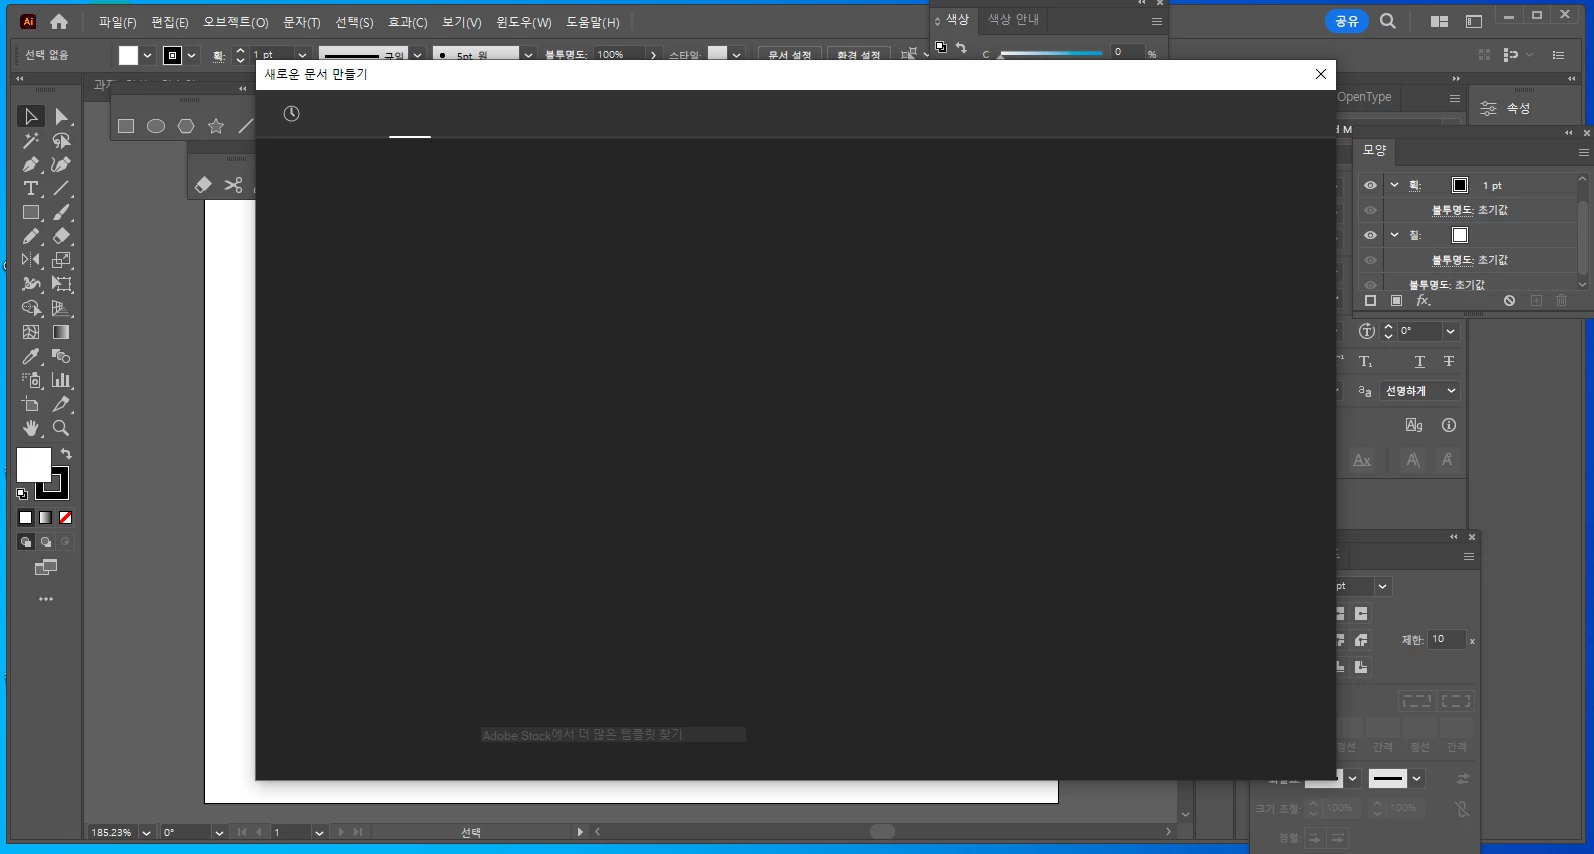Select the Artboard tool
The width and height of the screenshot is (1594, 854).
[30, 405]
